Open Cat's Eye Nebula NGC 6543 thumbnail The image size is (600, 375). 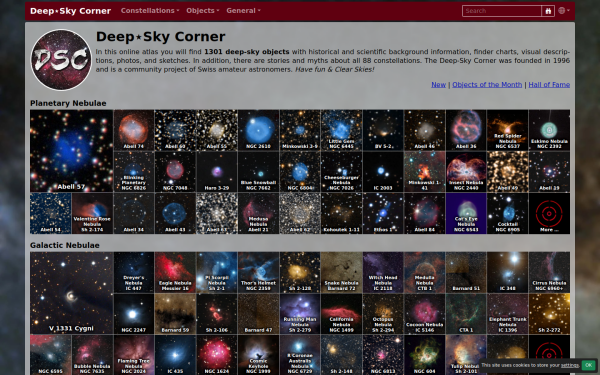[x=466, y=213]
